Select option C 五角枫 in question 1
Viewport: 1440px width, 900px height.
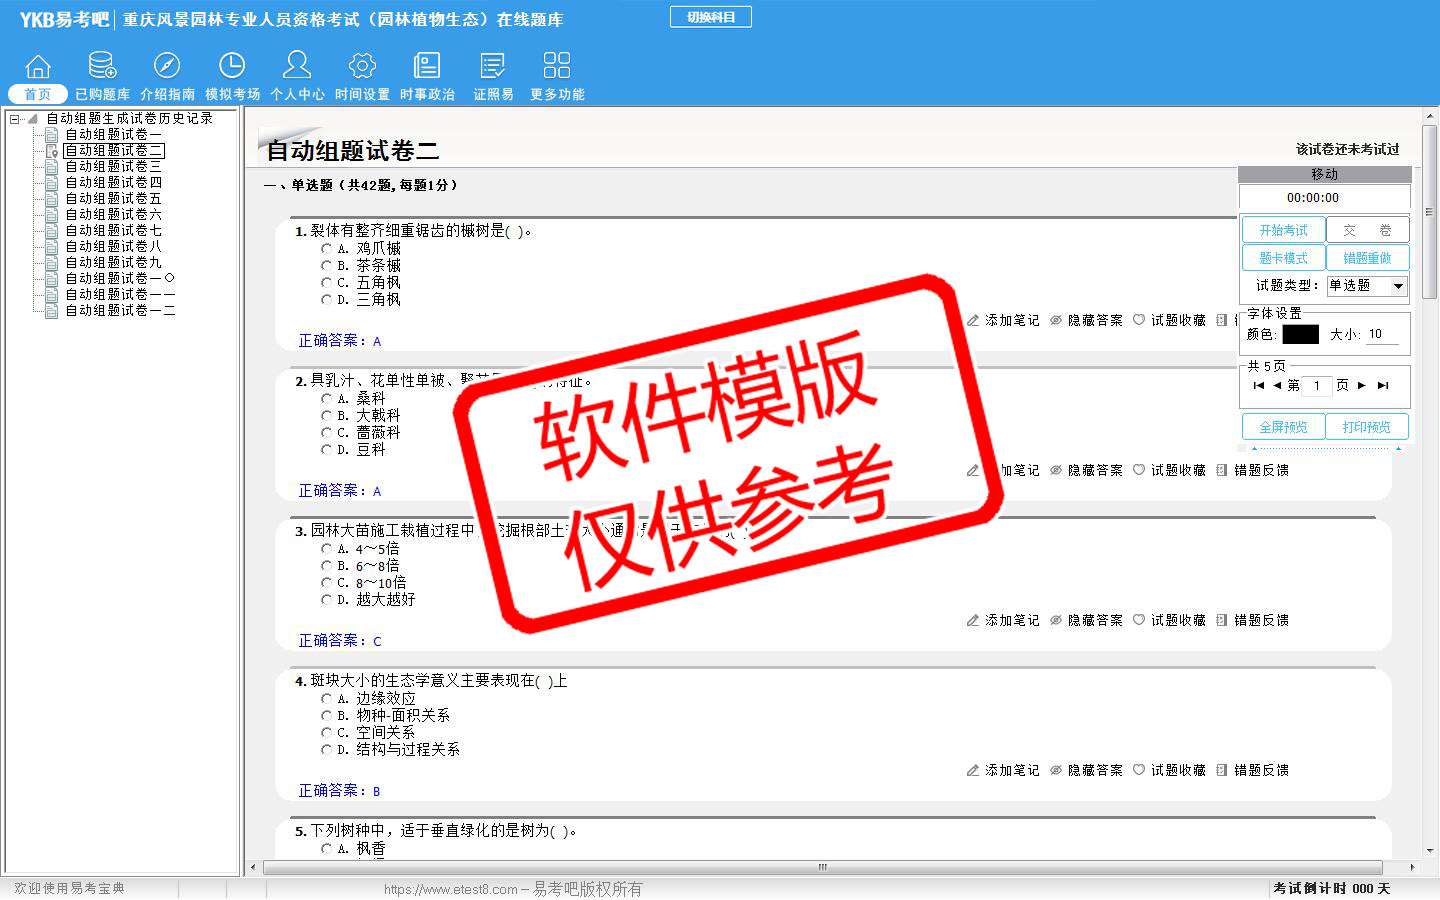click(x=326, y=282)
